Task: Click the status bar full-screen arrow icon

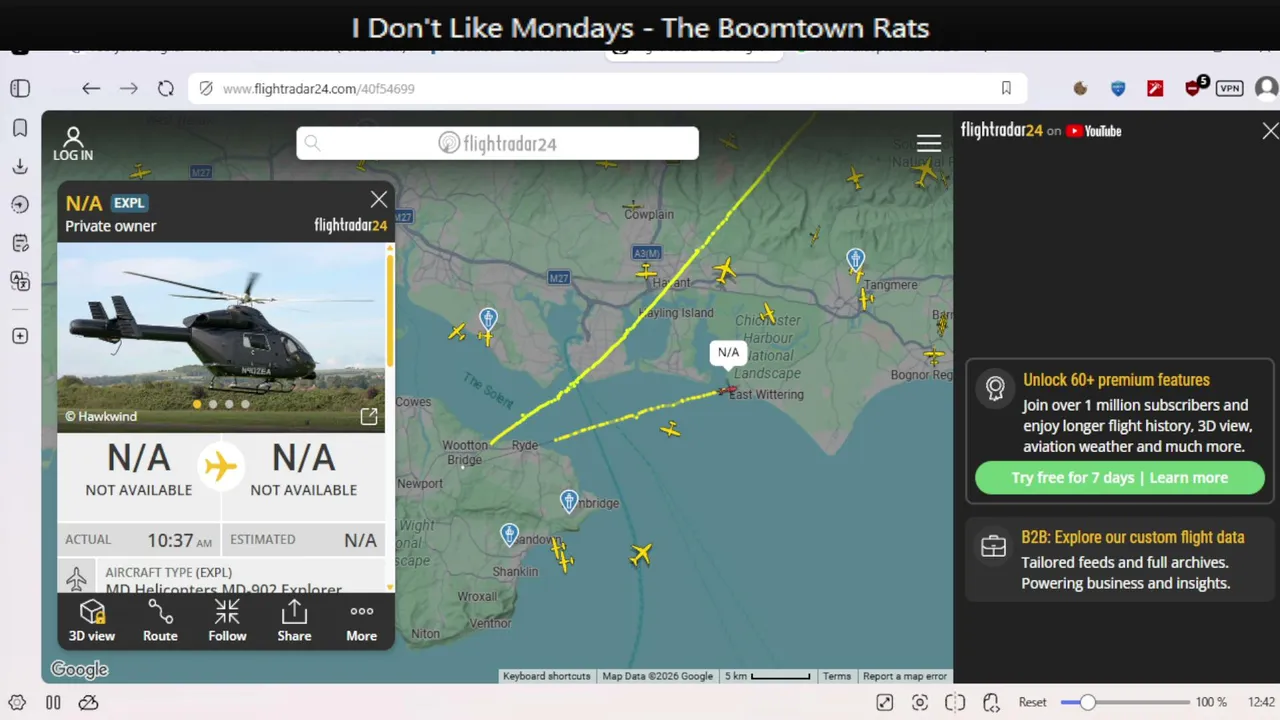Action: click(x=884, y=702)
